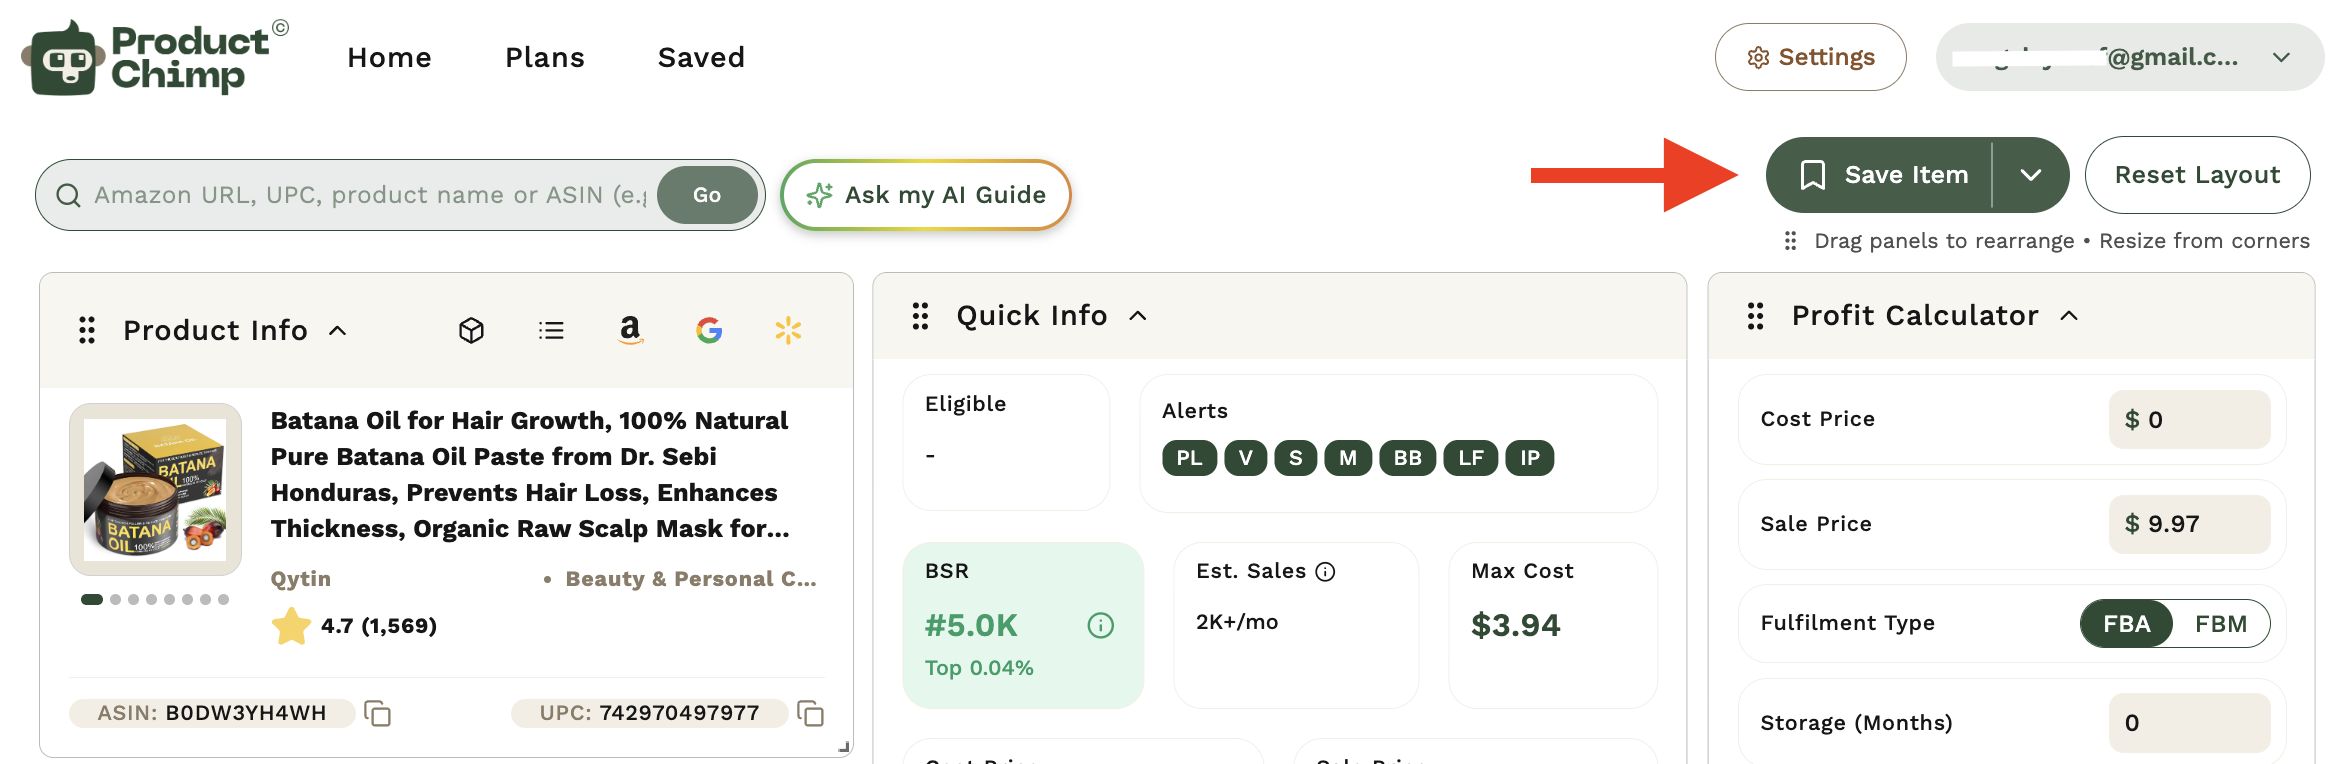Click the 3D box icon in Product Info

tap(471, 330)
